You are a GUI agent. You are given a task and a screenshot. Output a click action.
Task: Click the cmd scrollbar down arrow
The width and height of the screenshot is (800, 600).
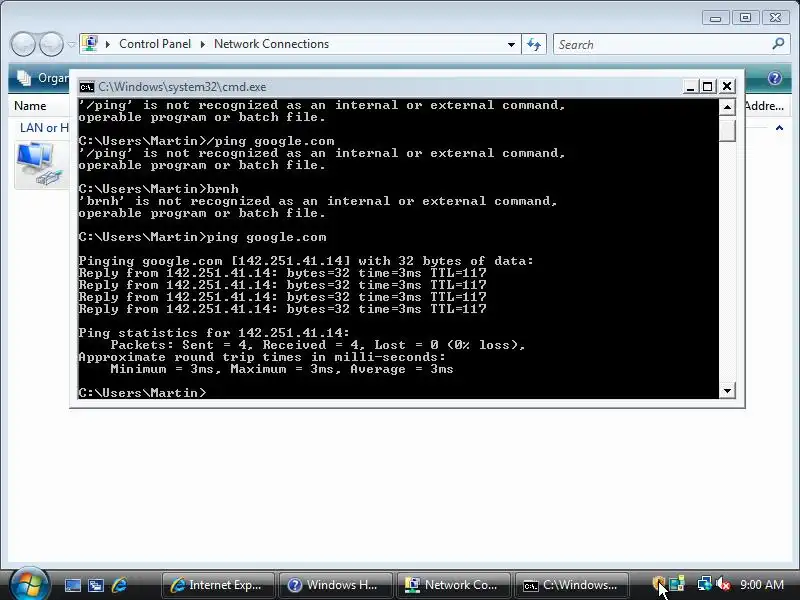click(x=727, y=391)
